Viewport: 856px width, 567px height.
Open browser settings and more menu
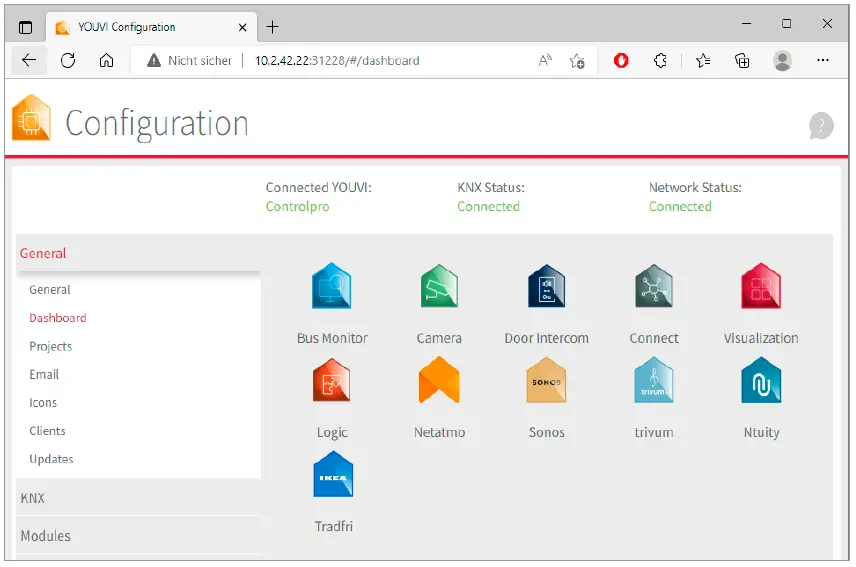click(x=823, y=60)
